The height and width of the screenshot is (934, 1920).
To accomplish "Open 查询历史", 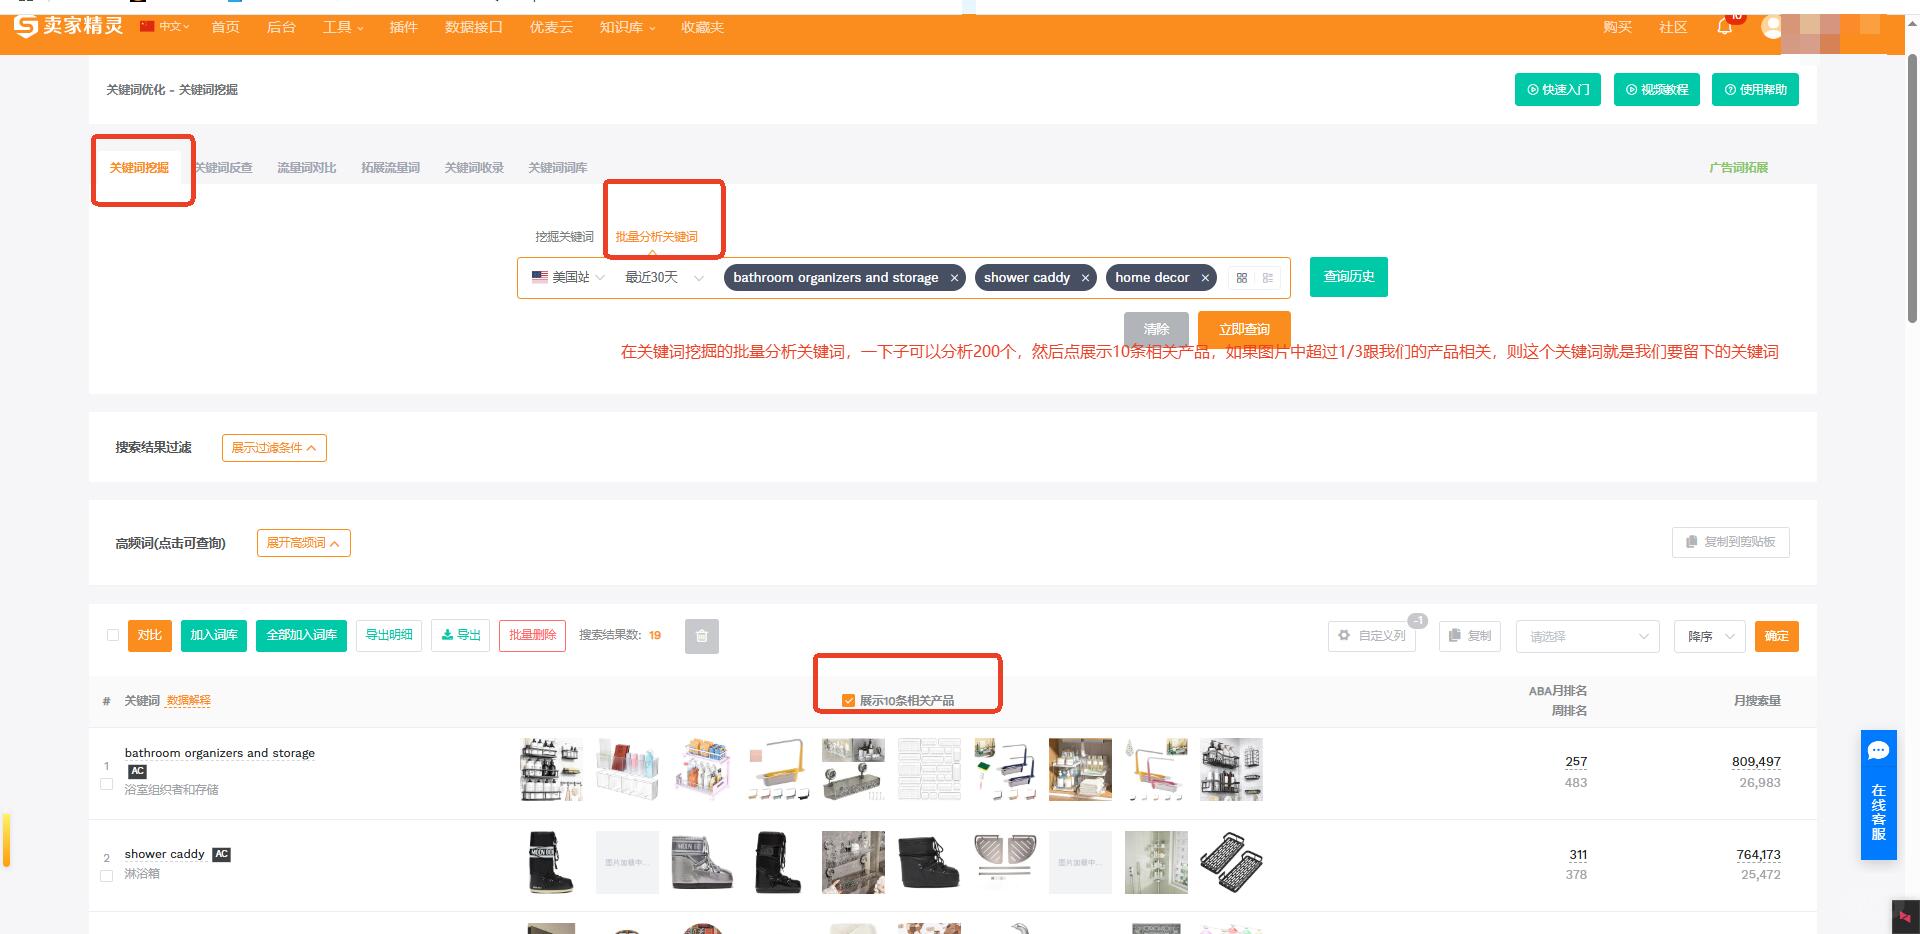I will (x=1349, y=277).
